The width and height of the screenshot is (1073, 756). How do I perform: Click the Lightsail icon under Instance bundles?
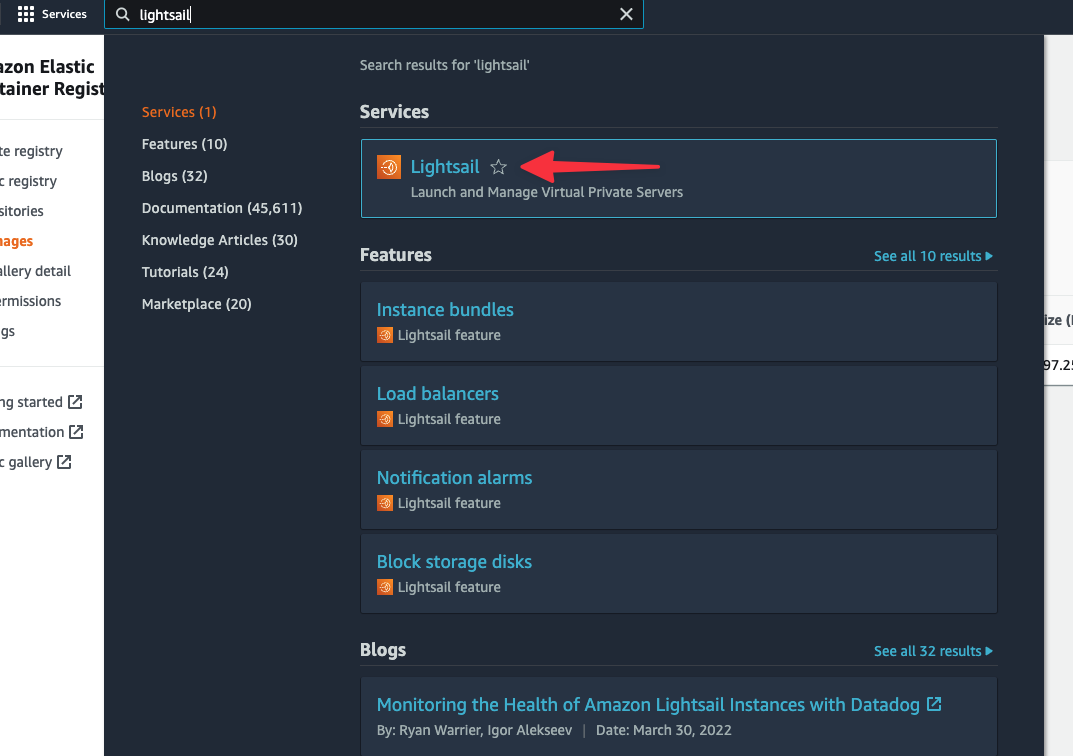coord(385,335)
